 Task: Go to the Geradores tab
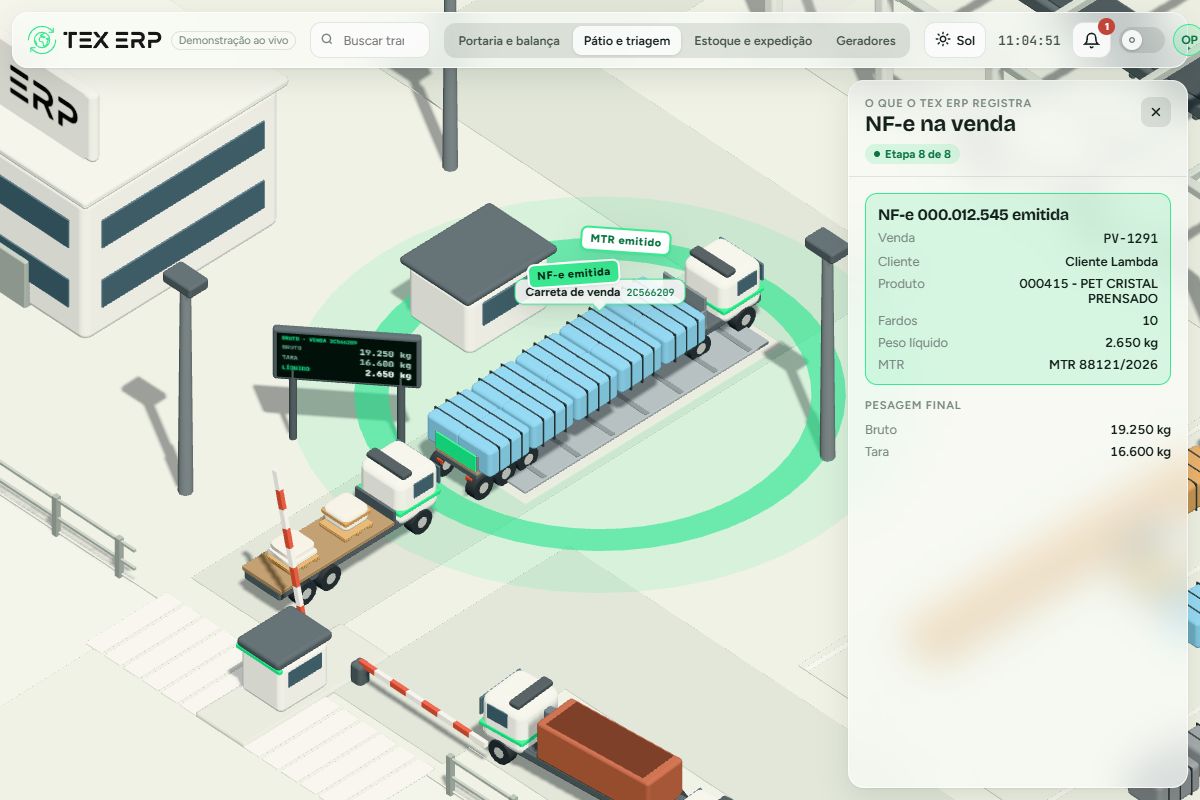click(866, 41)
